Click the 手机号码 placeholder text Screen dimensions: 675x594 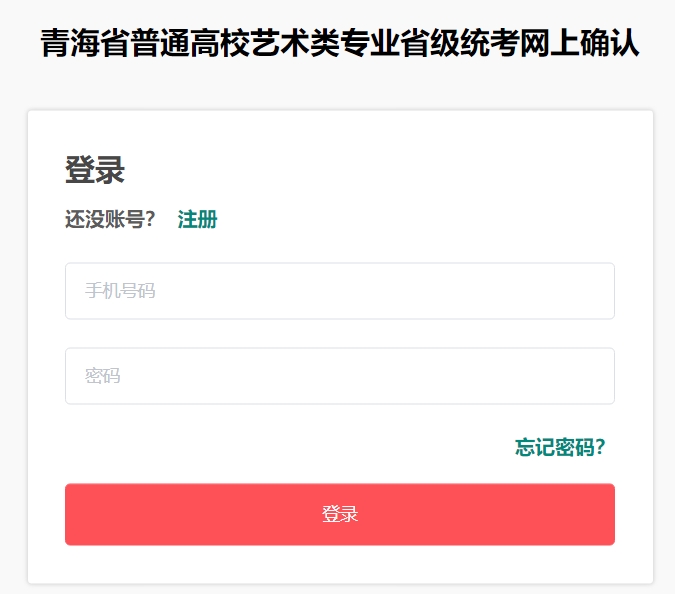point(120,291)
